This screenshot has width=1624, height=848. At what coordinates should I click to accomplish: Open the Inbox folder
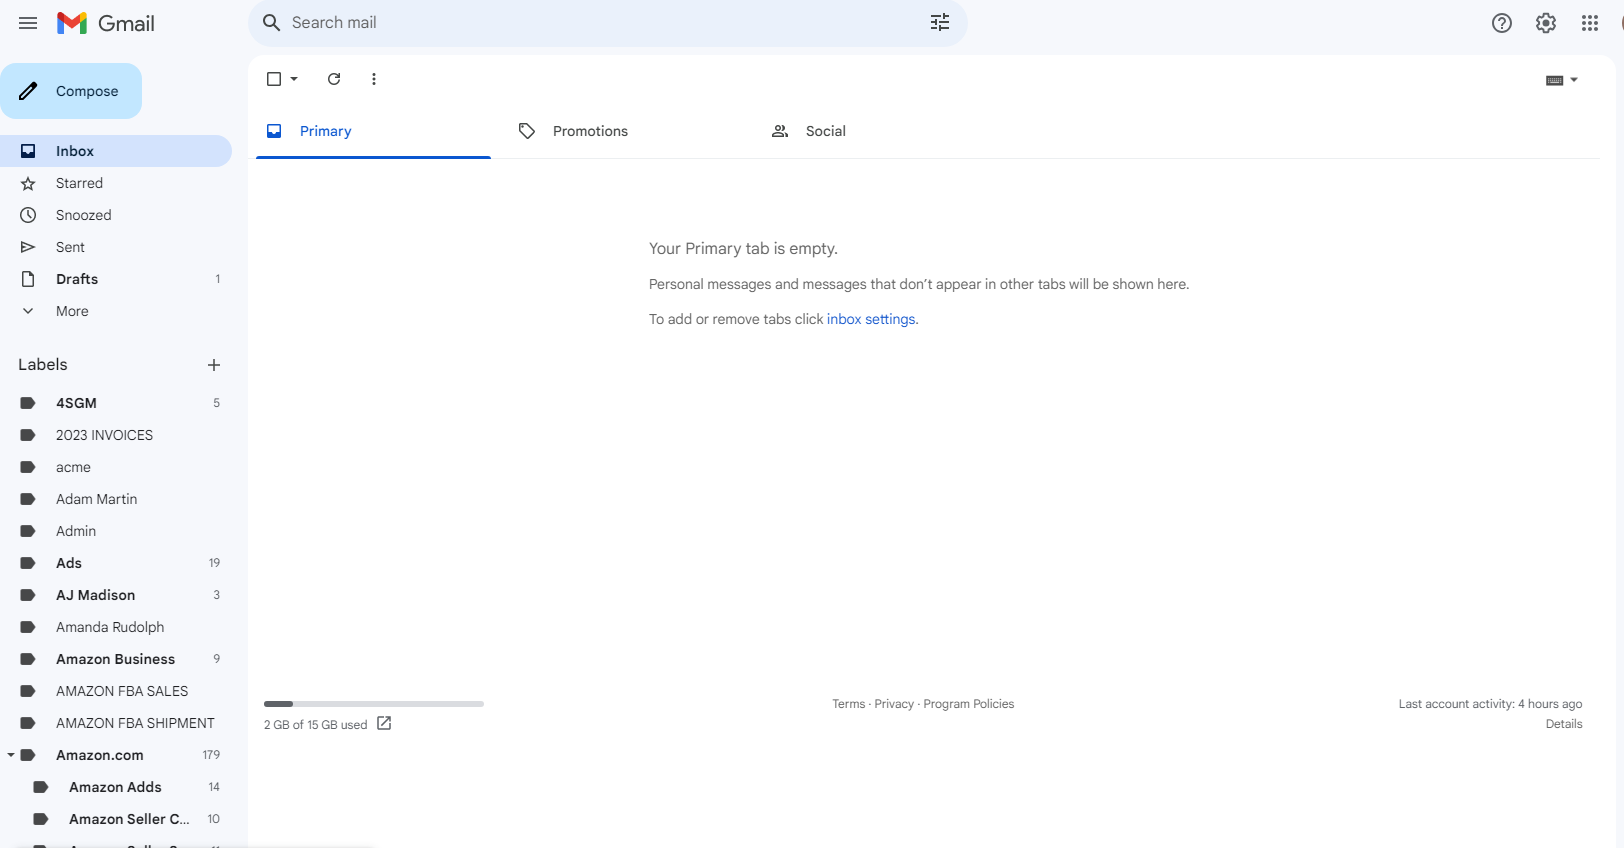click(x=116, y=151)
